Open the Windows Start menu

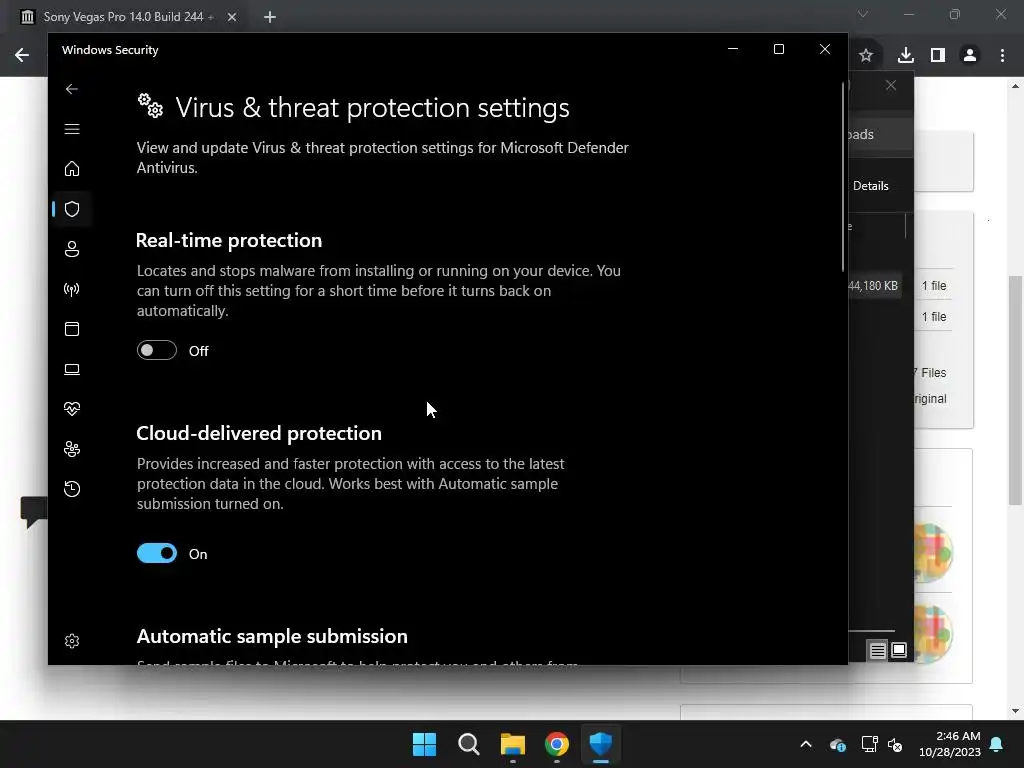click(x=424, y=744)
